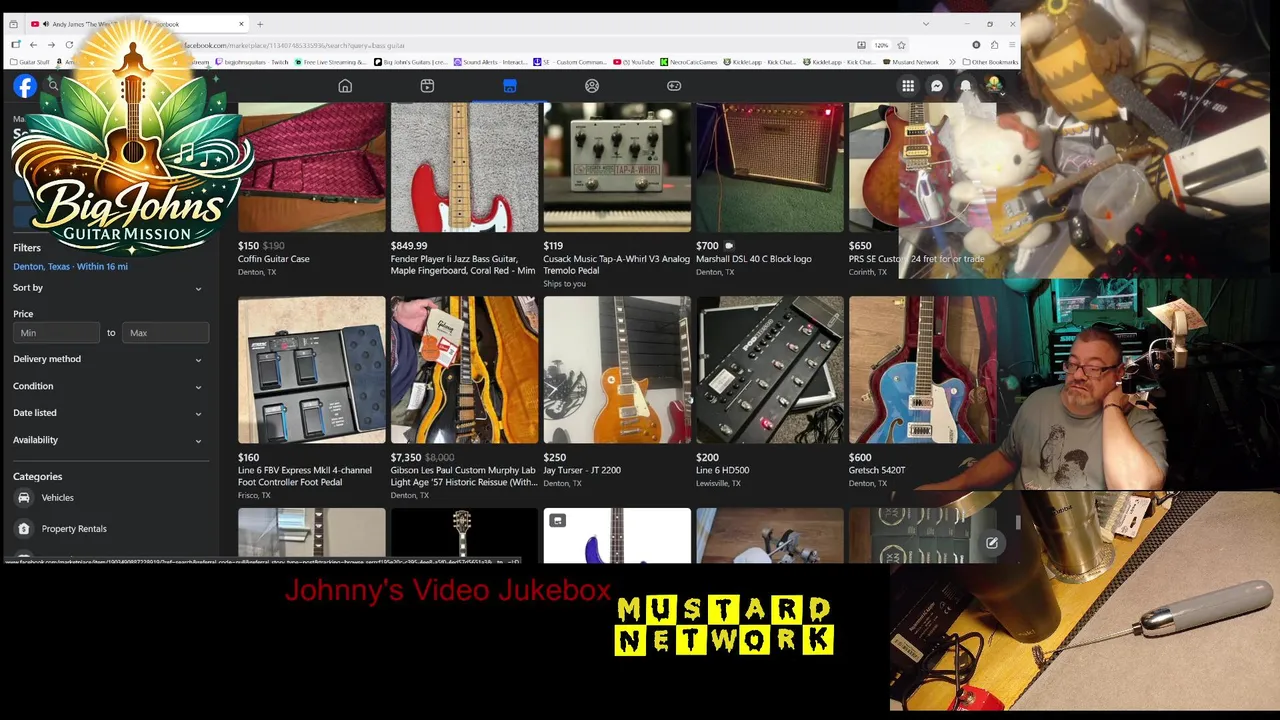The image size is (1280, 720).
Task: Open the 120% zoom level indicator
Action: (881, 45)
